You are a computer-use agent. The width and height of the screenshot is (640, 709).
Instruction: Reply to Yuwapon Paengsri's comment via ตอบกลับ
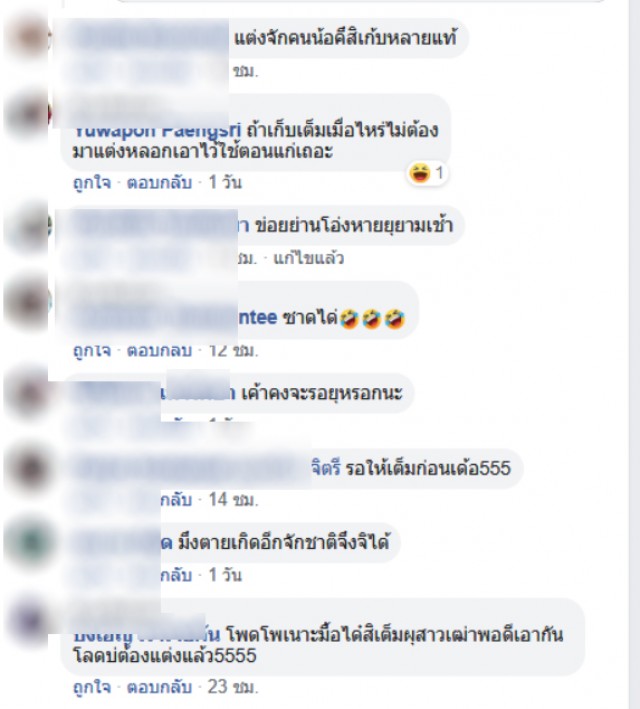[159, 183]
